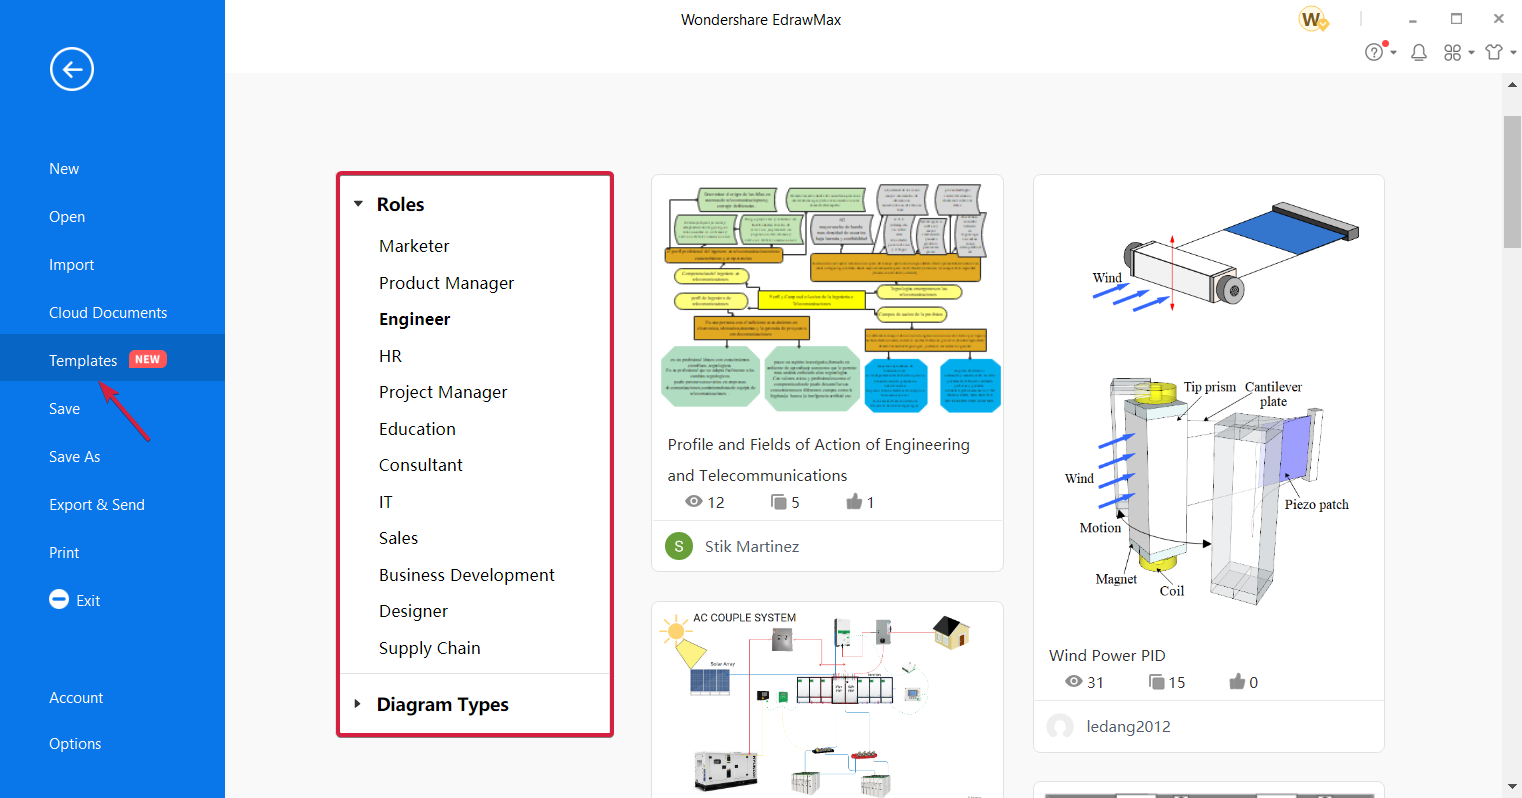Open dropdown arrow next to apps grid
Image resolution: width=1522 pixels, height=798 pixels.
pyautogui.click(x=1471, y=53)
